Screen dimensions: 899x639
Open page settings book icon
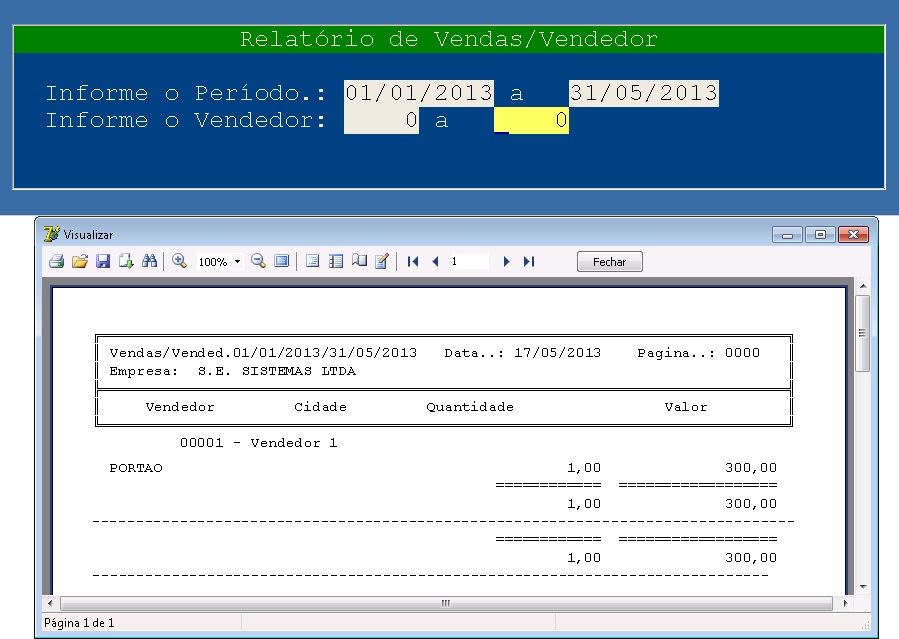tap(359, 261)
